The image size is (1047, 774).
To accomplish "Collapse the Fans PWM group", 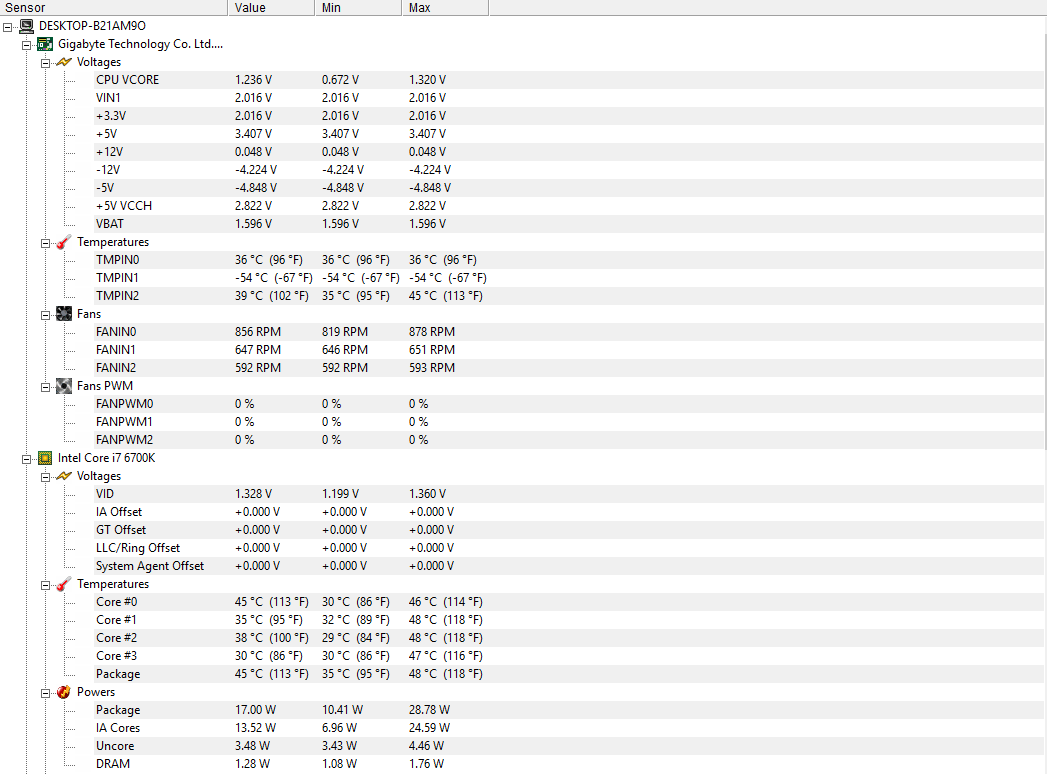I will [45, 387].
